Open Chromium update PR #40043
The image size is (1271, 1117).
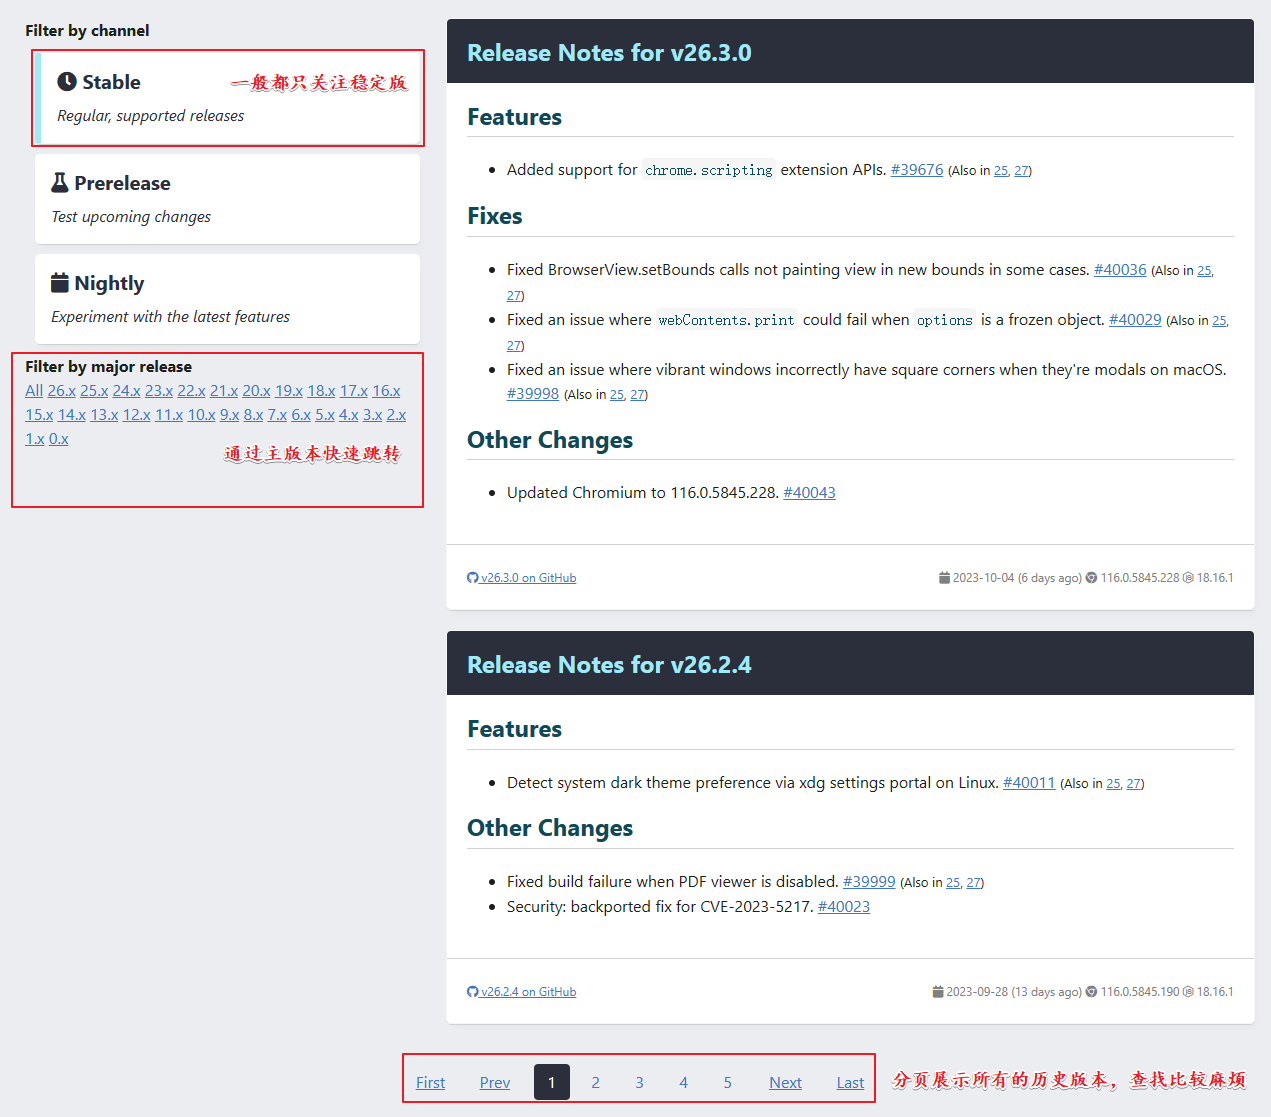click(810, 493)
